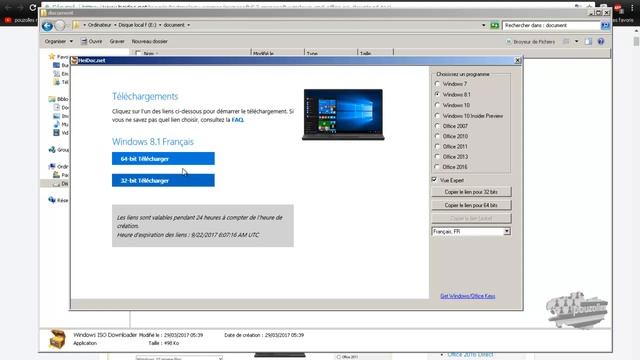The width and height of the screenshot is (640, 360).
Task: Open Get Windows/Office Keys link
Action: click(468, 296)
